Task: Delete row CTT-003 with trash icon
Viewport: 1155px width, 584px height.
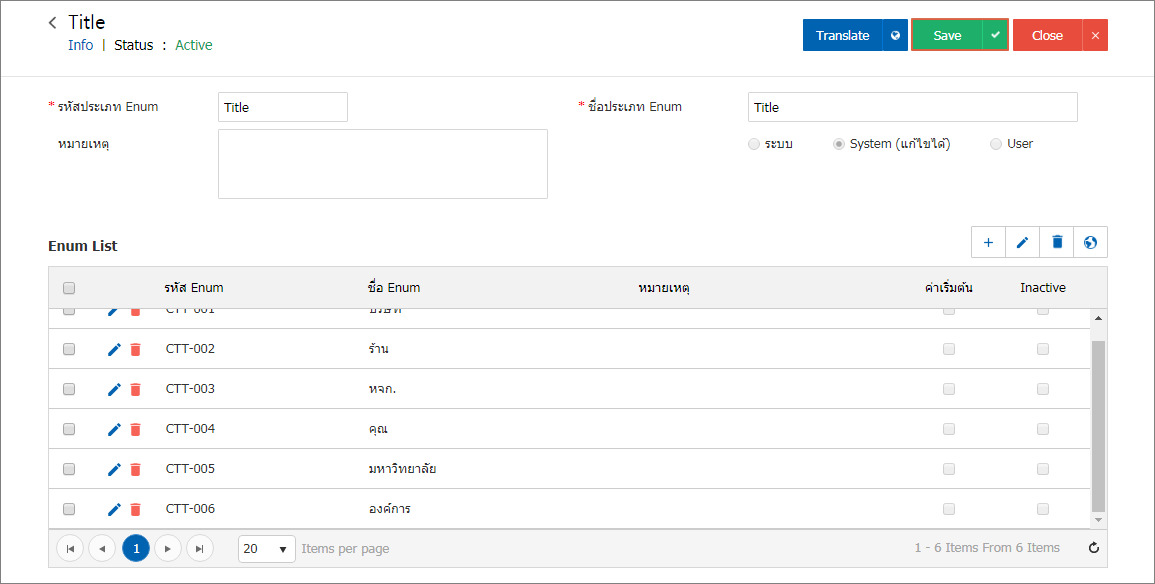Action: point(136,389)
